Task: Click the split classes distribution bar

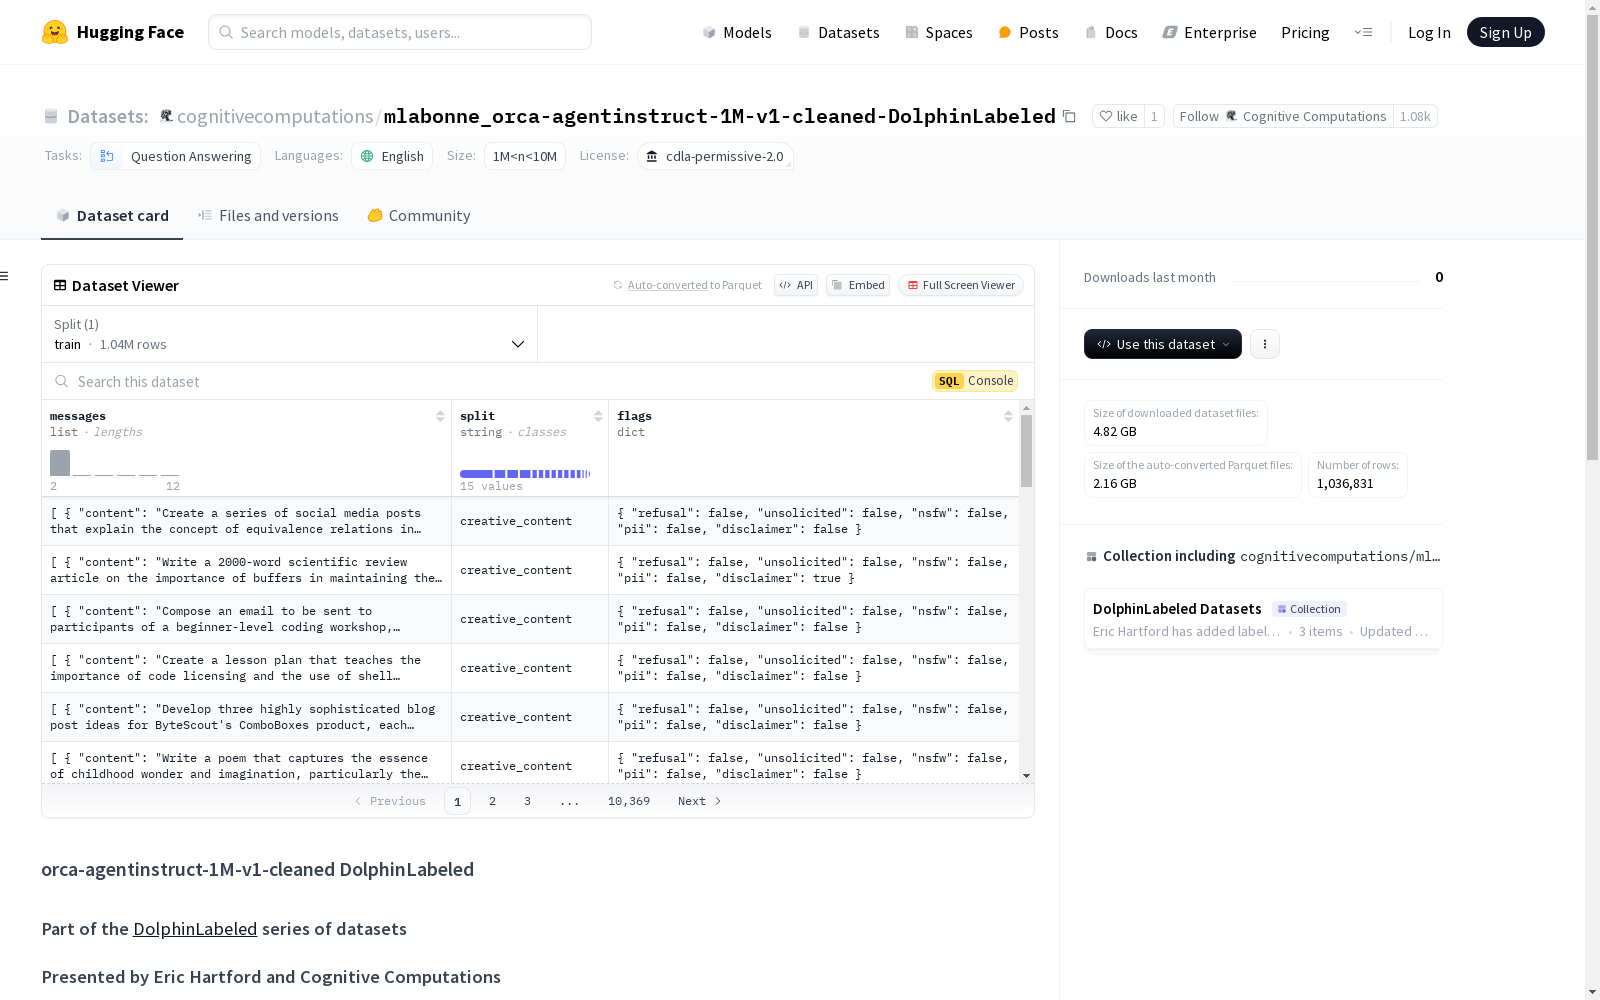Action: 525,474
